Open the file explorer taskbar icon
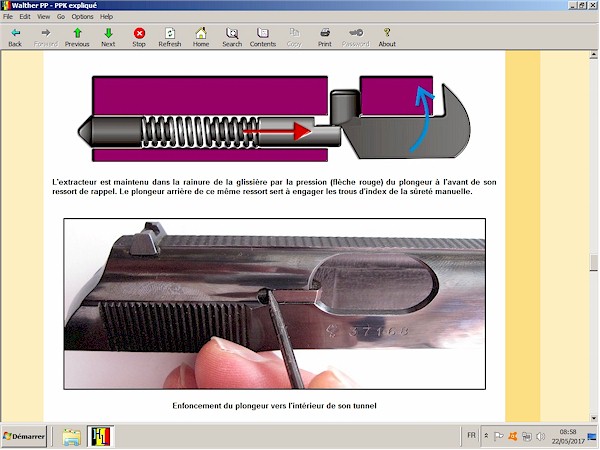Screen dimensions: 600x450 (72, 437)
